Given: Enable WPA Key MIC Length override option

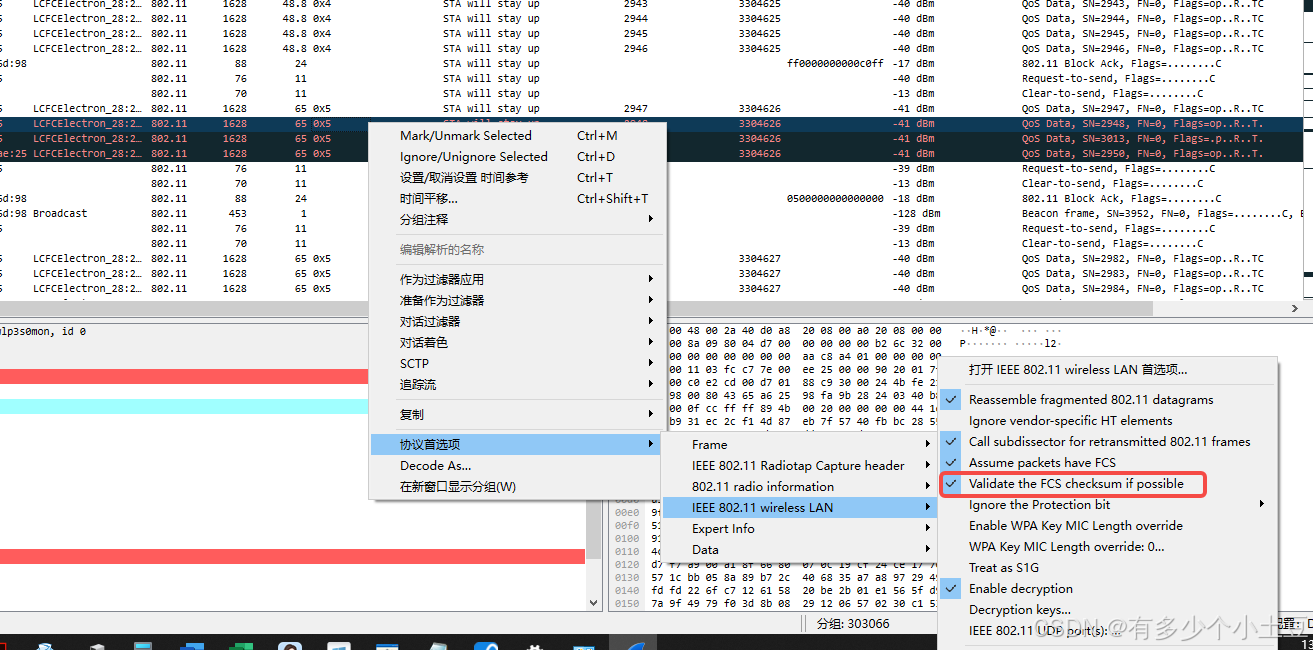Looking at the screenshot, I should click(1107, 526).
